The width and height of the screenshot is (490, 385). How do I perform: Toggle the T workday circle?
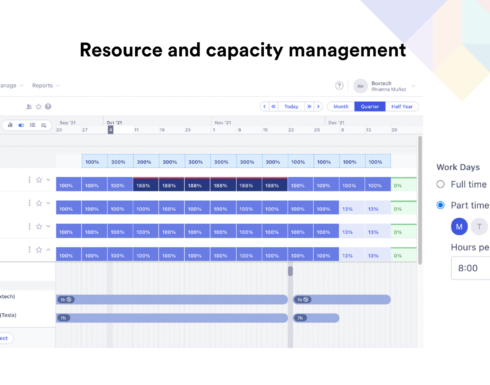point(479,227)
